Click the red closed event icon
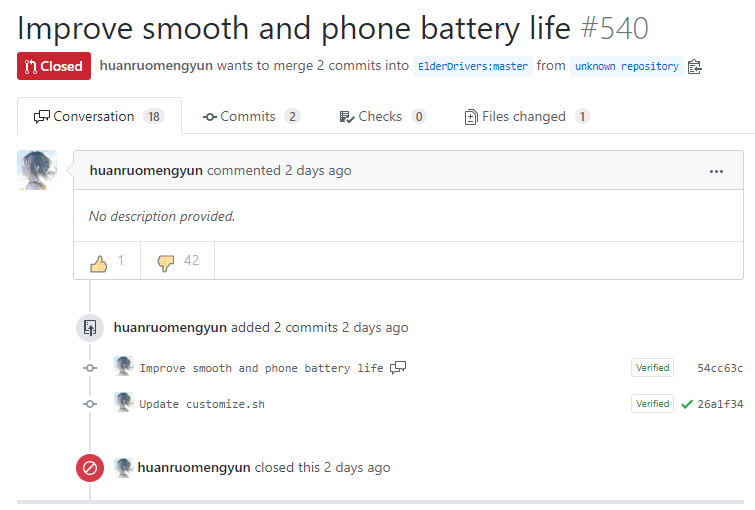Screen dimensions: 755x510 pos(90,468)
